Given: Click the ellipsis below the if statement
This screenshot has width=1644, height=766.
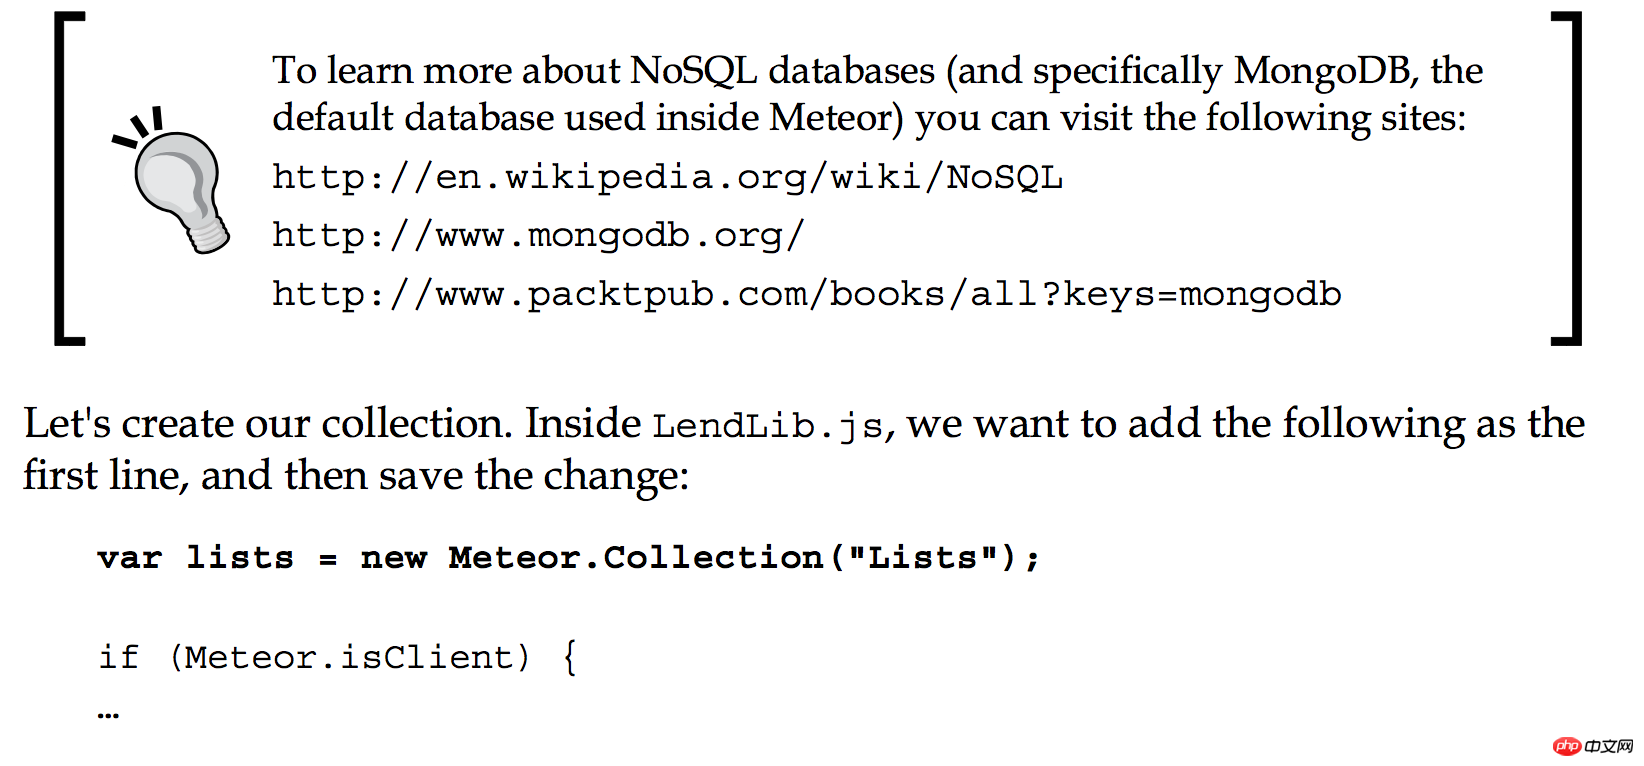Looking at the screenshot, I should (109, 714).
